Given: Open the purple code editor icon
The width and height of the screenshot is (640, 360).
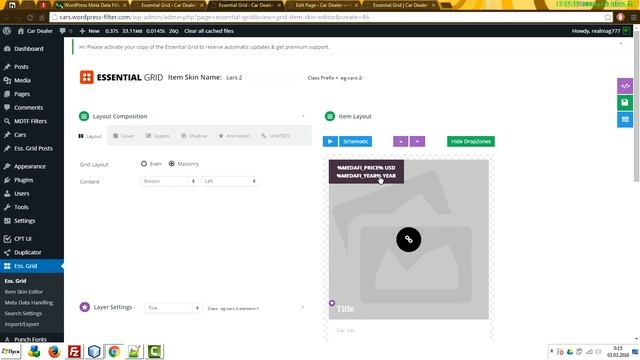Looking at the screenshot, I should (624, 86).
